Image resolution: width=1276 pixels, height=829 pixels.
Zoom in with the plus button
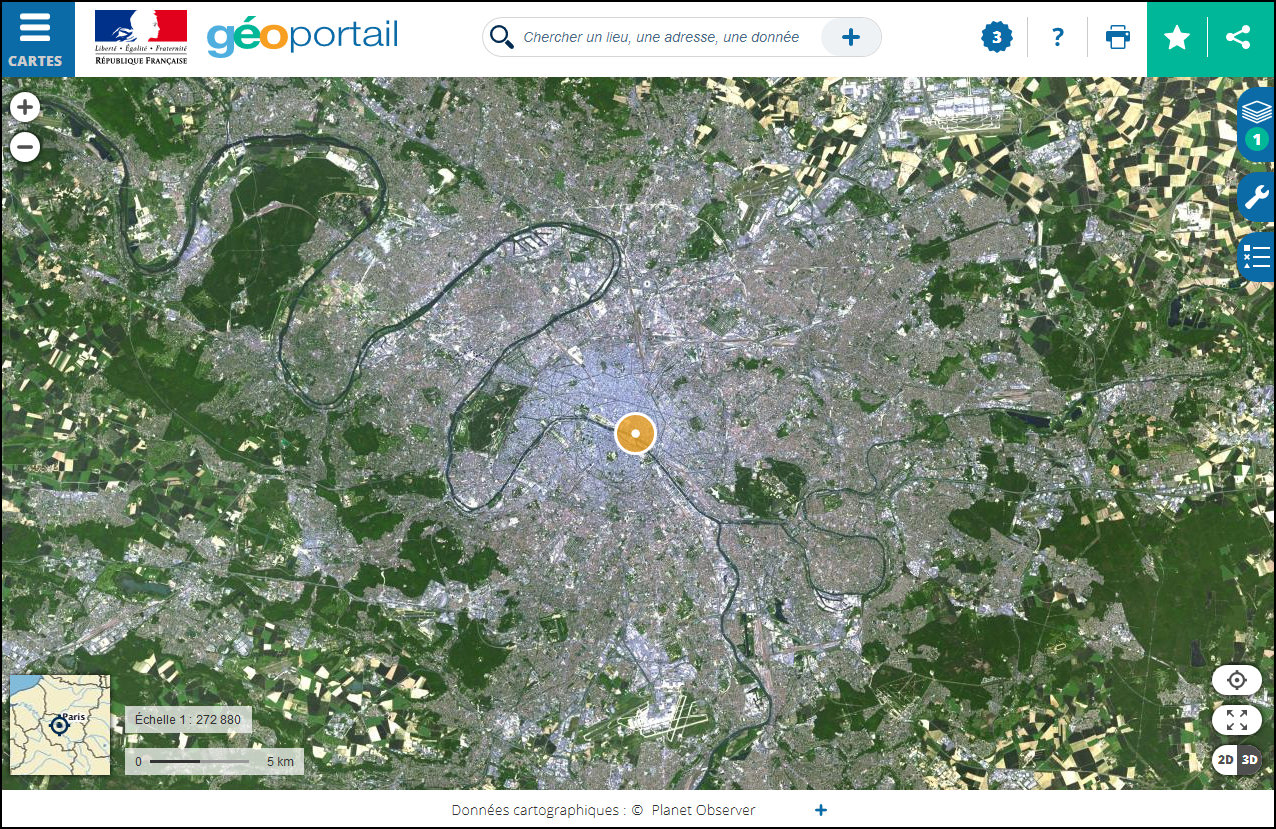[x=25, y=106]
